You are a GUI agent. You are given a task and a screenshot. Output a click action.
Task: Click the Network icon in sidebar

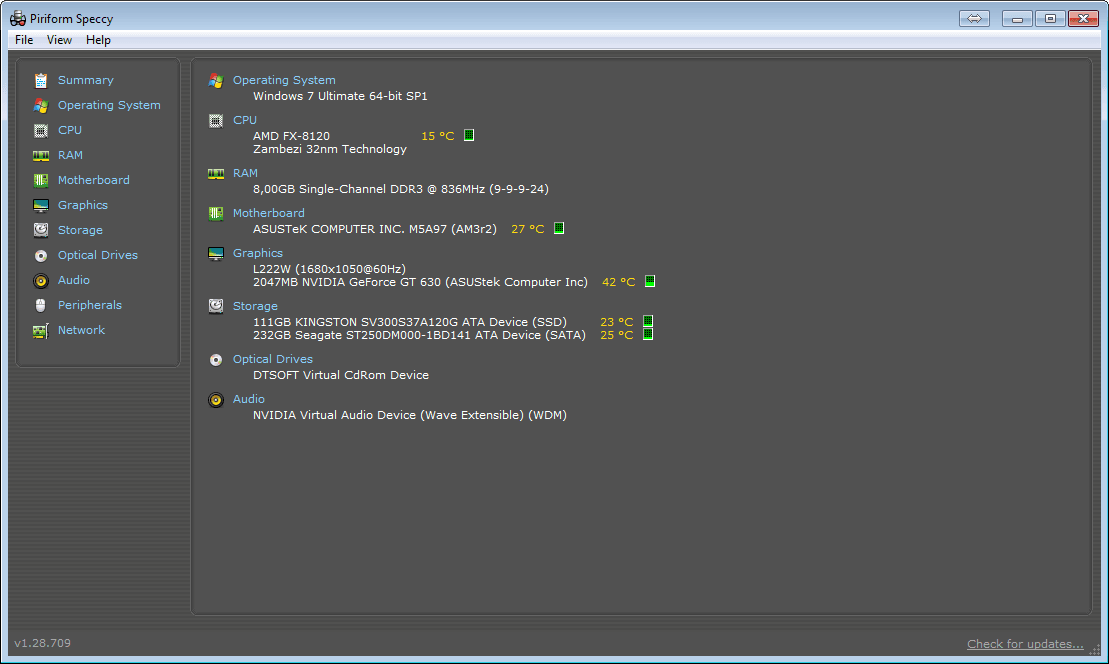pos(41,330)
